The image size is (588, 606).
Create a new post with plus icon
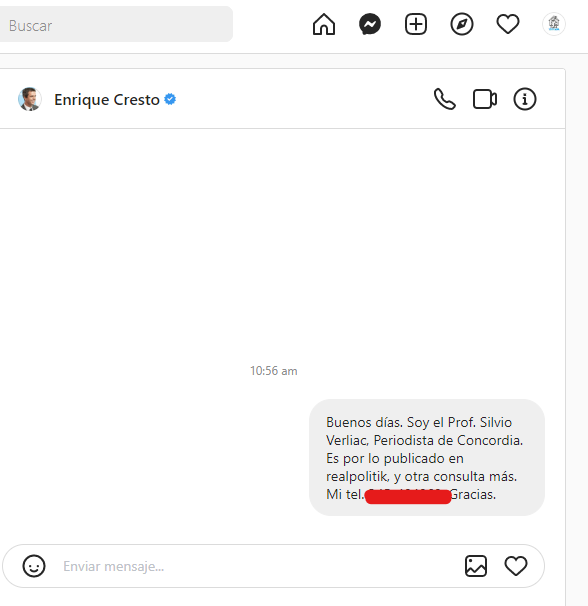click(416, 24)
